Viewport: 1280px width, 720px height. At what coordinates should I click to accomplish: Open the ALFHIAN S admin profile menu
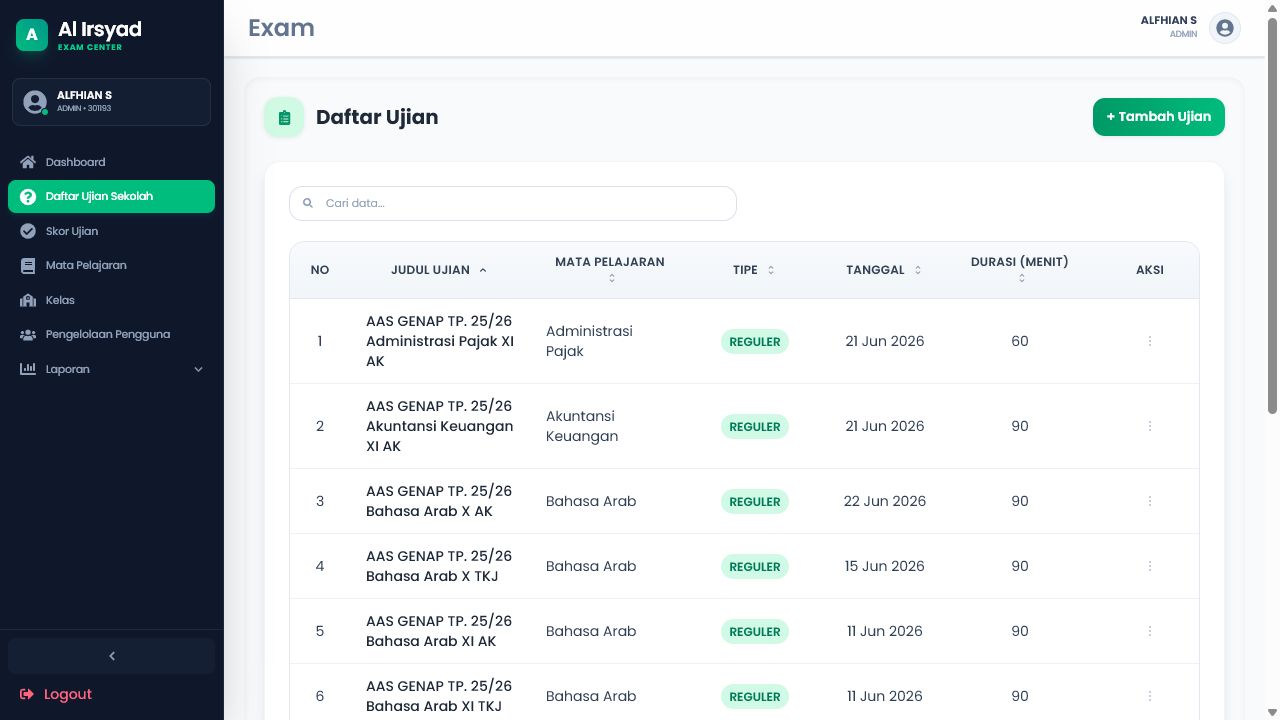[1190, 28]
